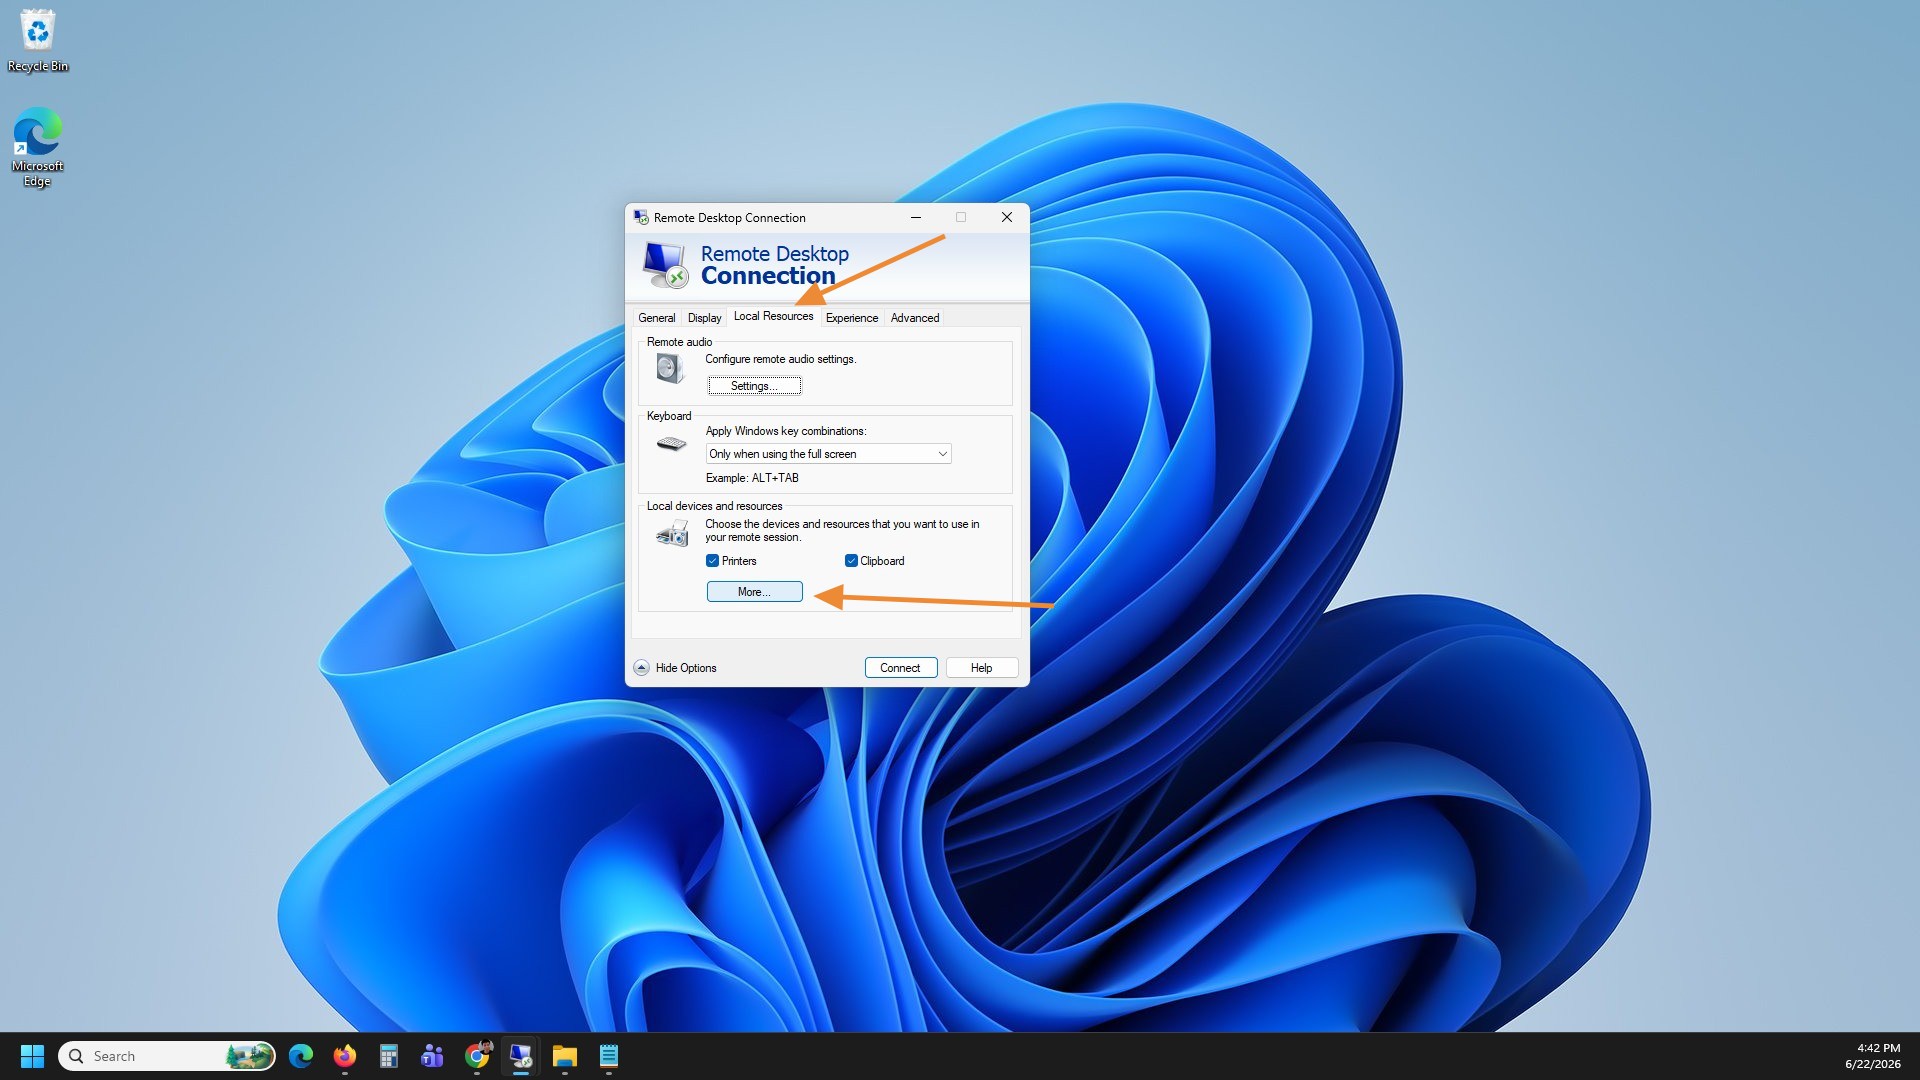1920x1080 pixels.
Task: Launch Calculator from the taskbar
Action: click(389, 1056)
